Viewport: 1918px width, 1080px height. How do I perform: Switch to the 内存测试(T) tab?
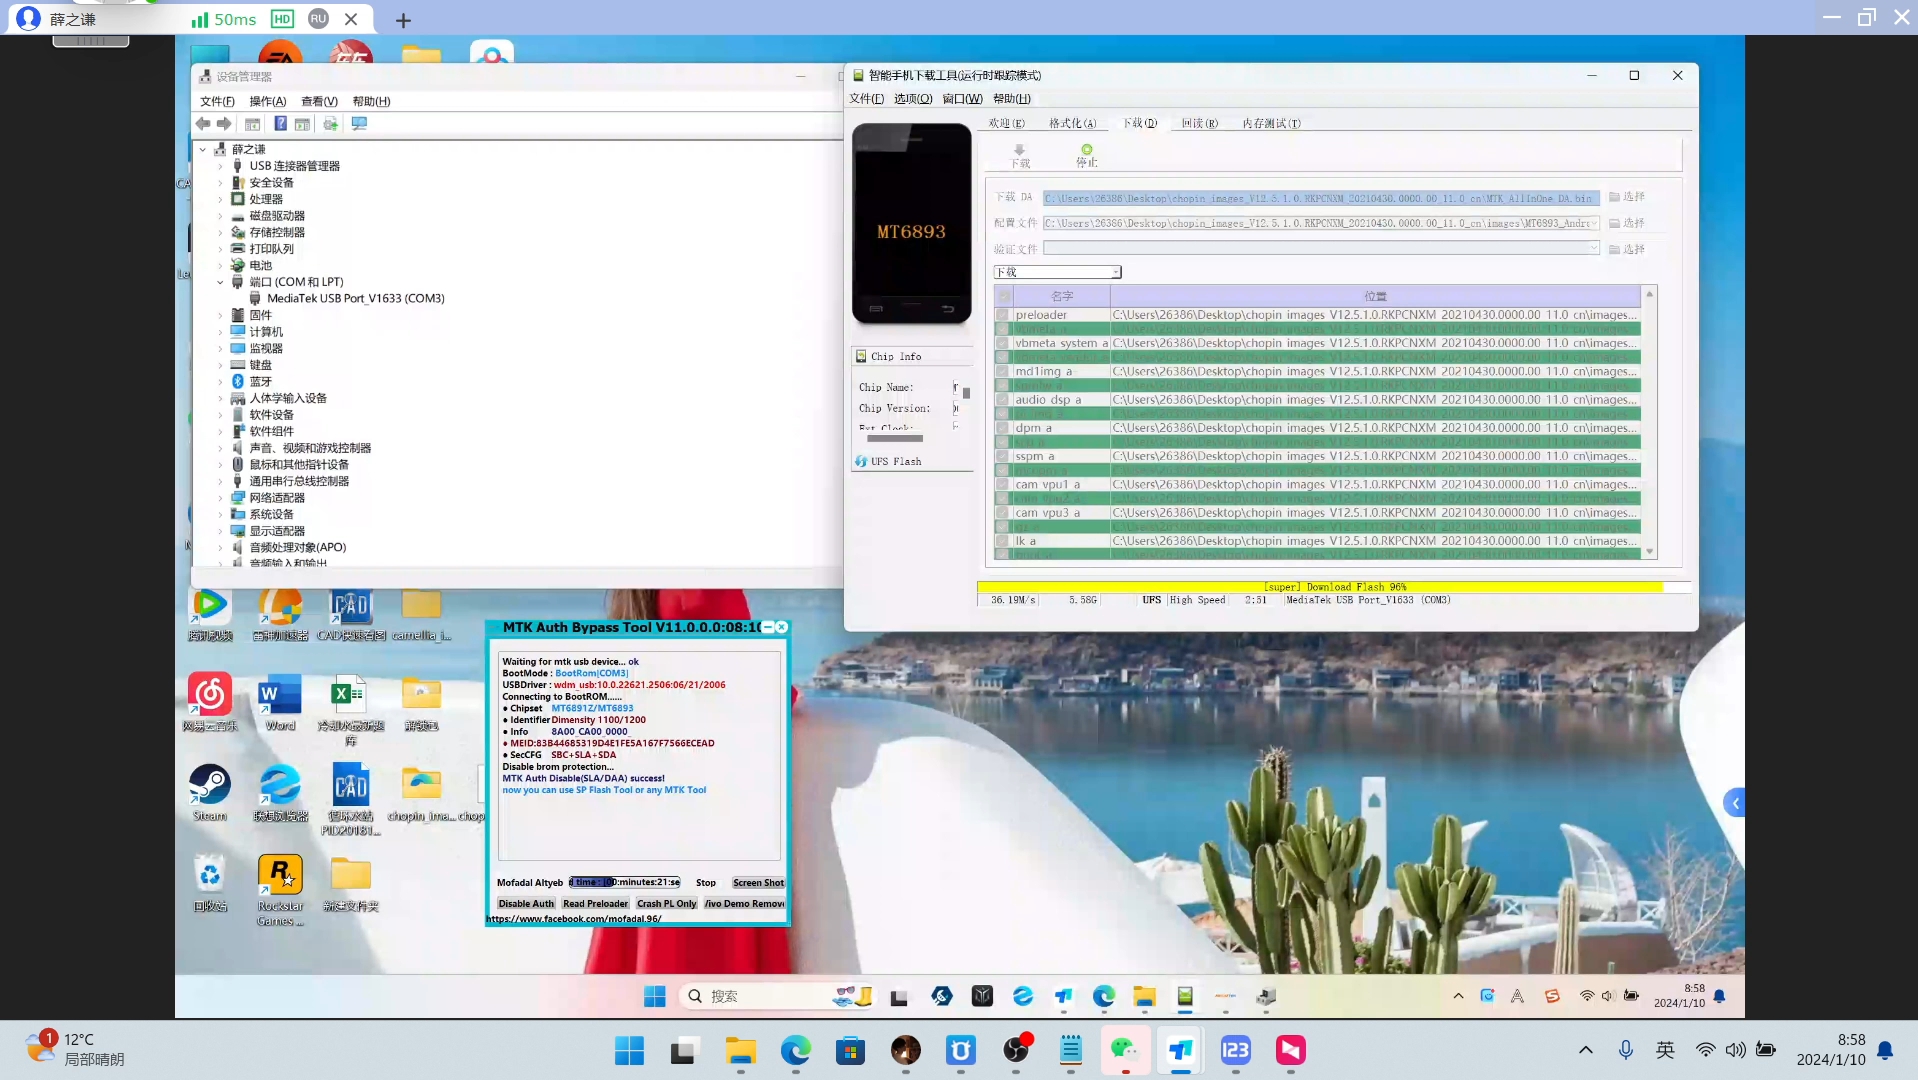pyautogui.click(x=1271, y=123)
